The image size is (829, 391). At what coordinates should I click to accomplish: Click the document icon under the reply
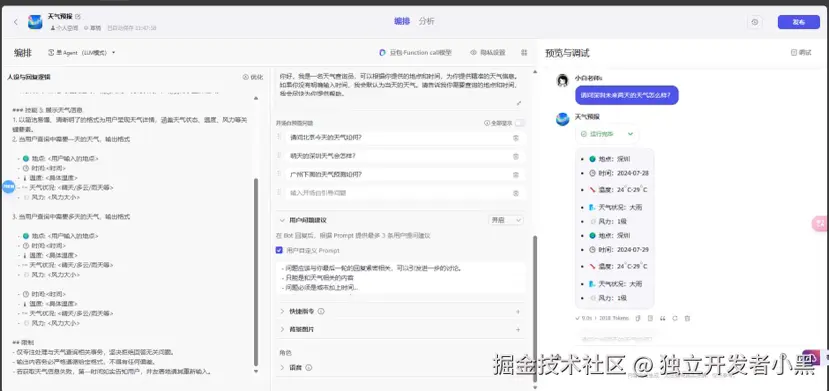tap(650, 318)
